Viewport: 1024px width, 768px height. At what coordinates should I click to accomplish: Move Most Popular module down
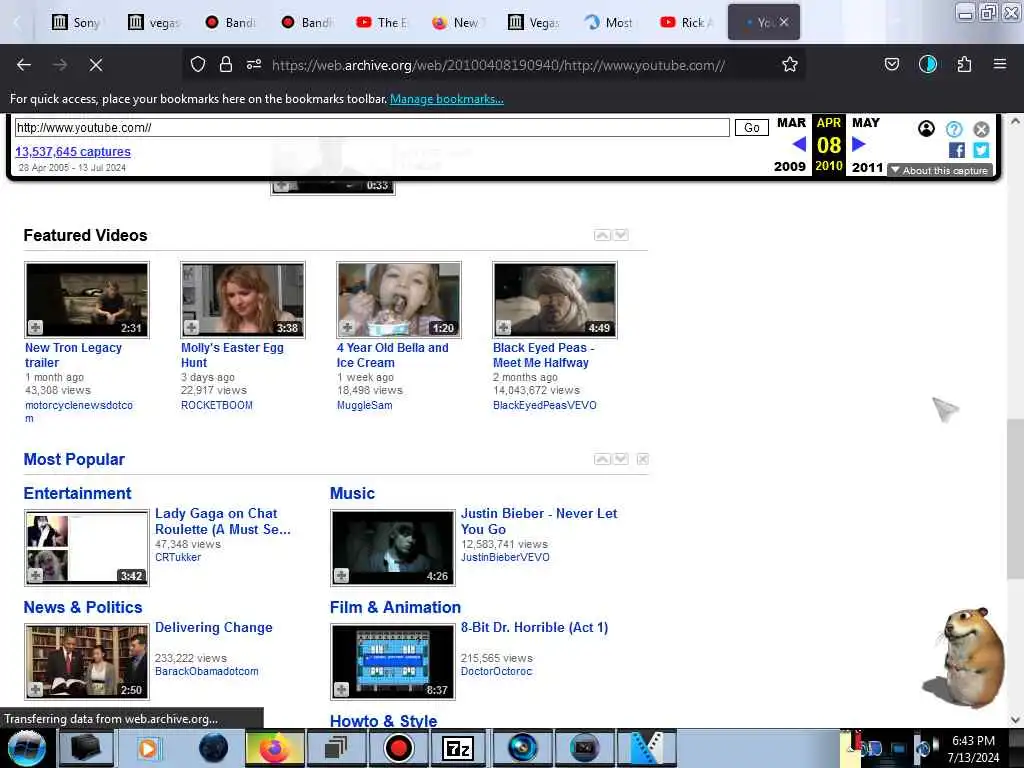click(621, 459)
